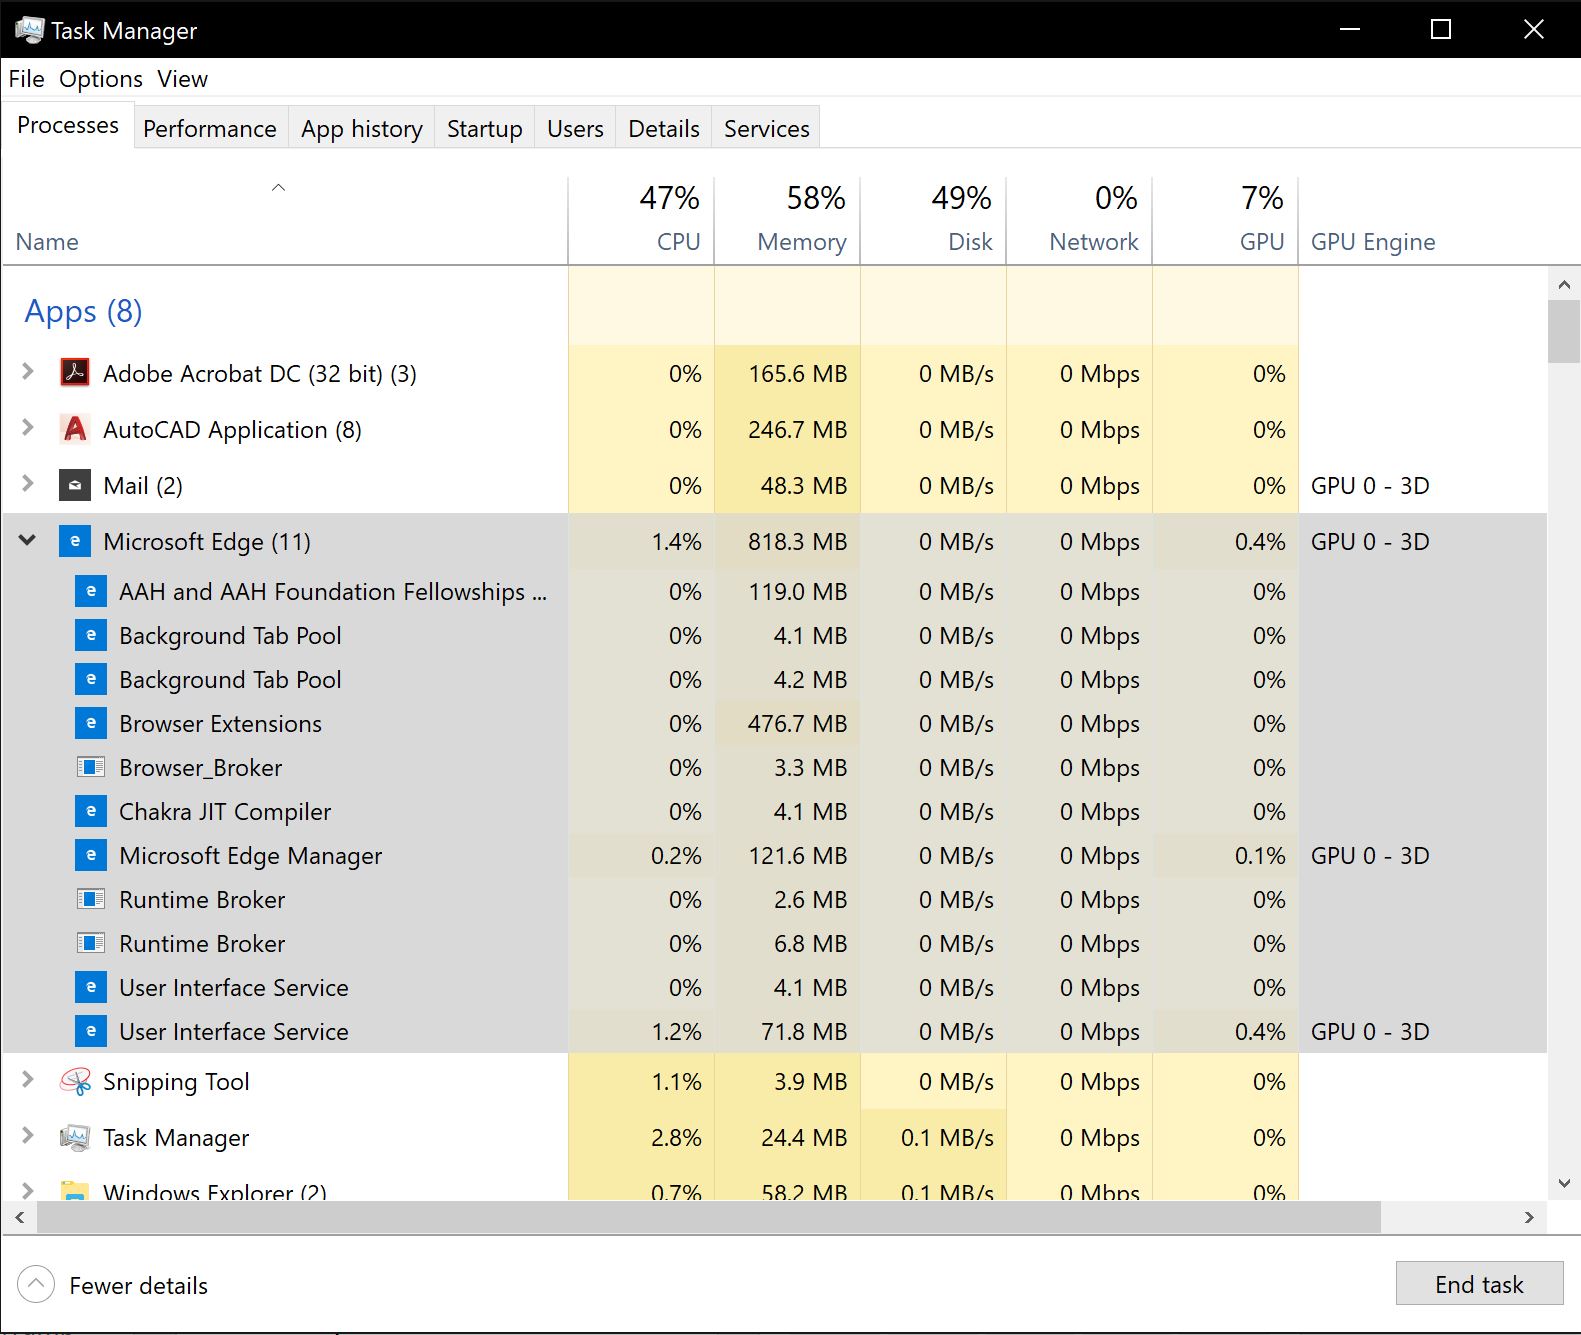This screenshot has height=1335, width=1581.
Task: Select the Browser Extensions process row
Action: [775, 723]
